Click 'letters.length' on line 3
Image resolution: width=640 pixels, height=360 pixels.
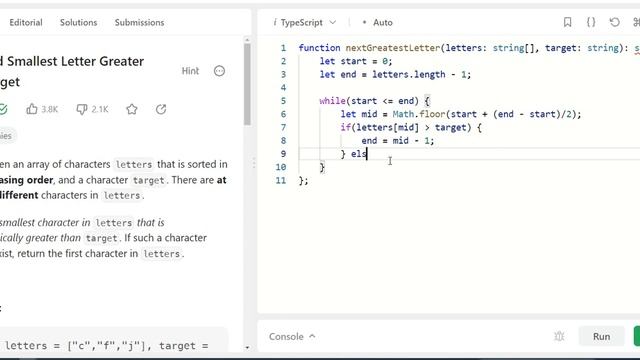coord(409,75)
